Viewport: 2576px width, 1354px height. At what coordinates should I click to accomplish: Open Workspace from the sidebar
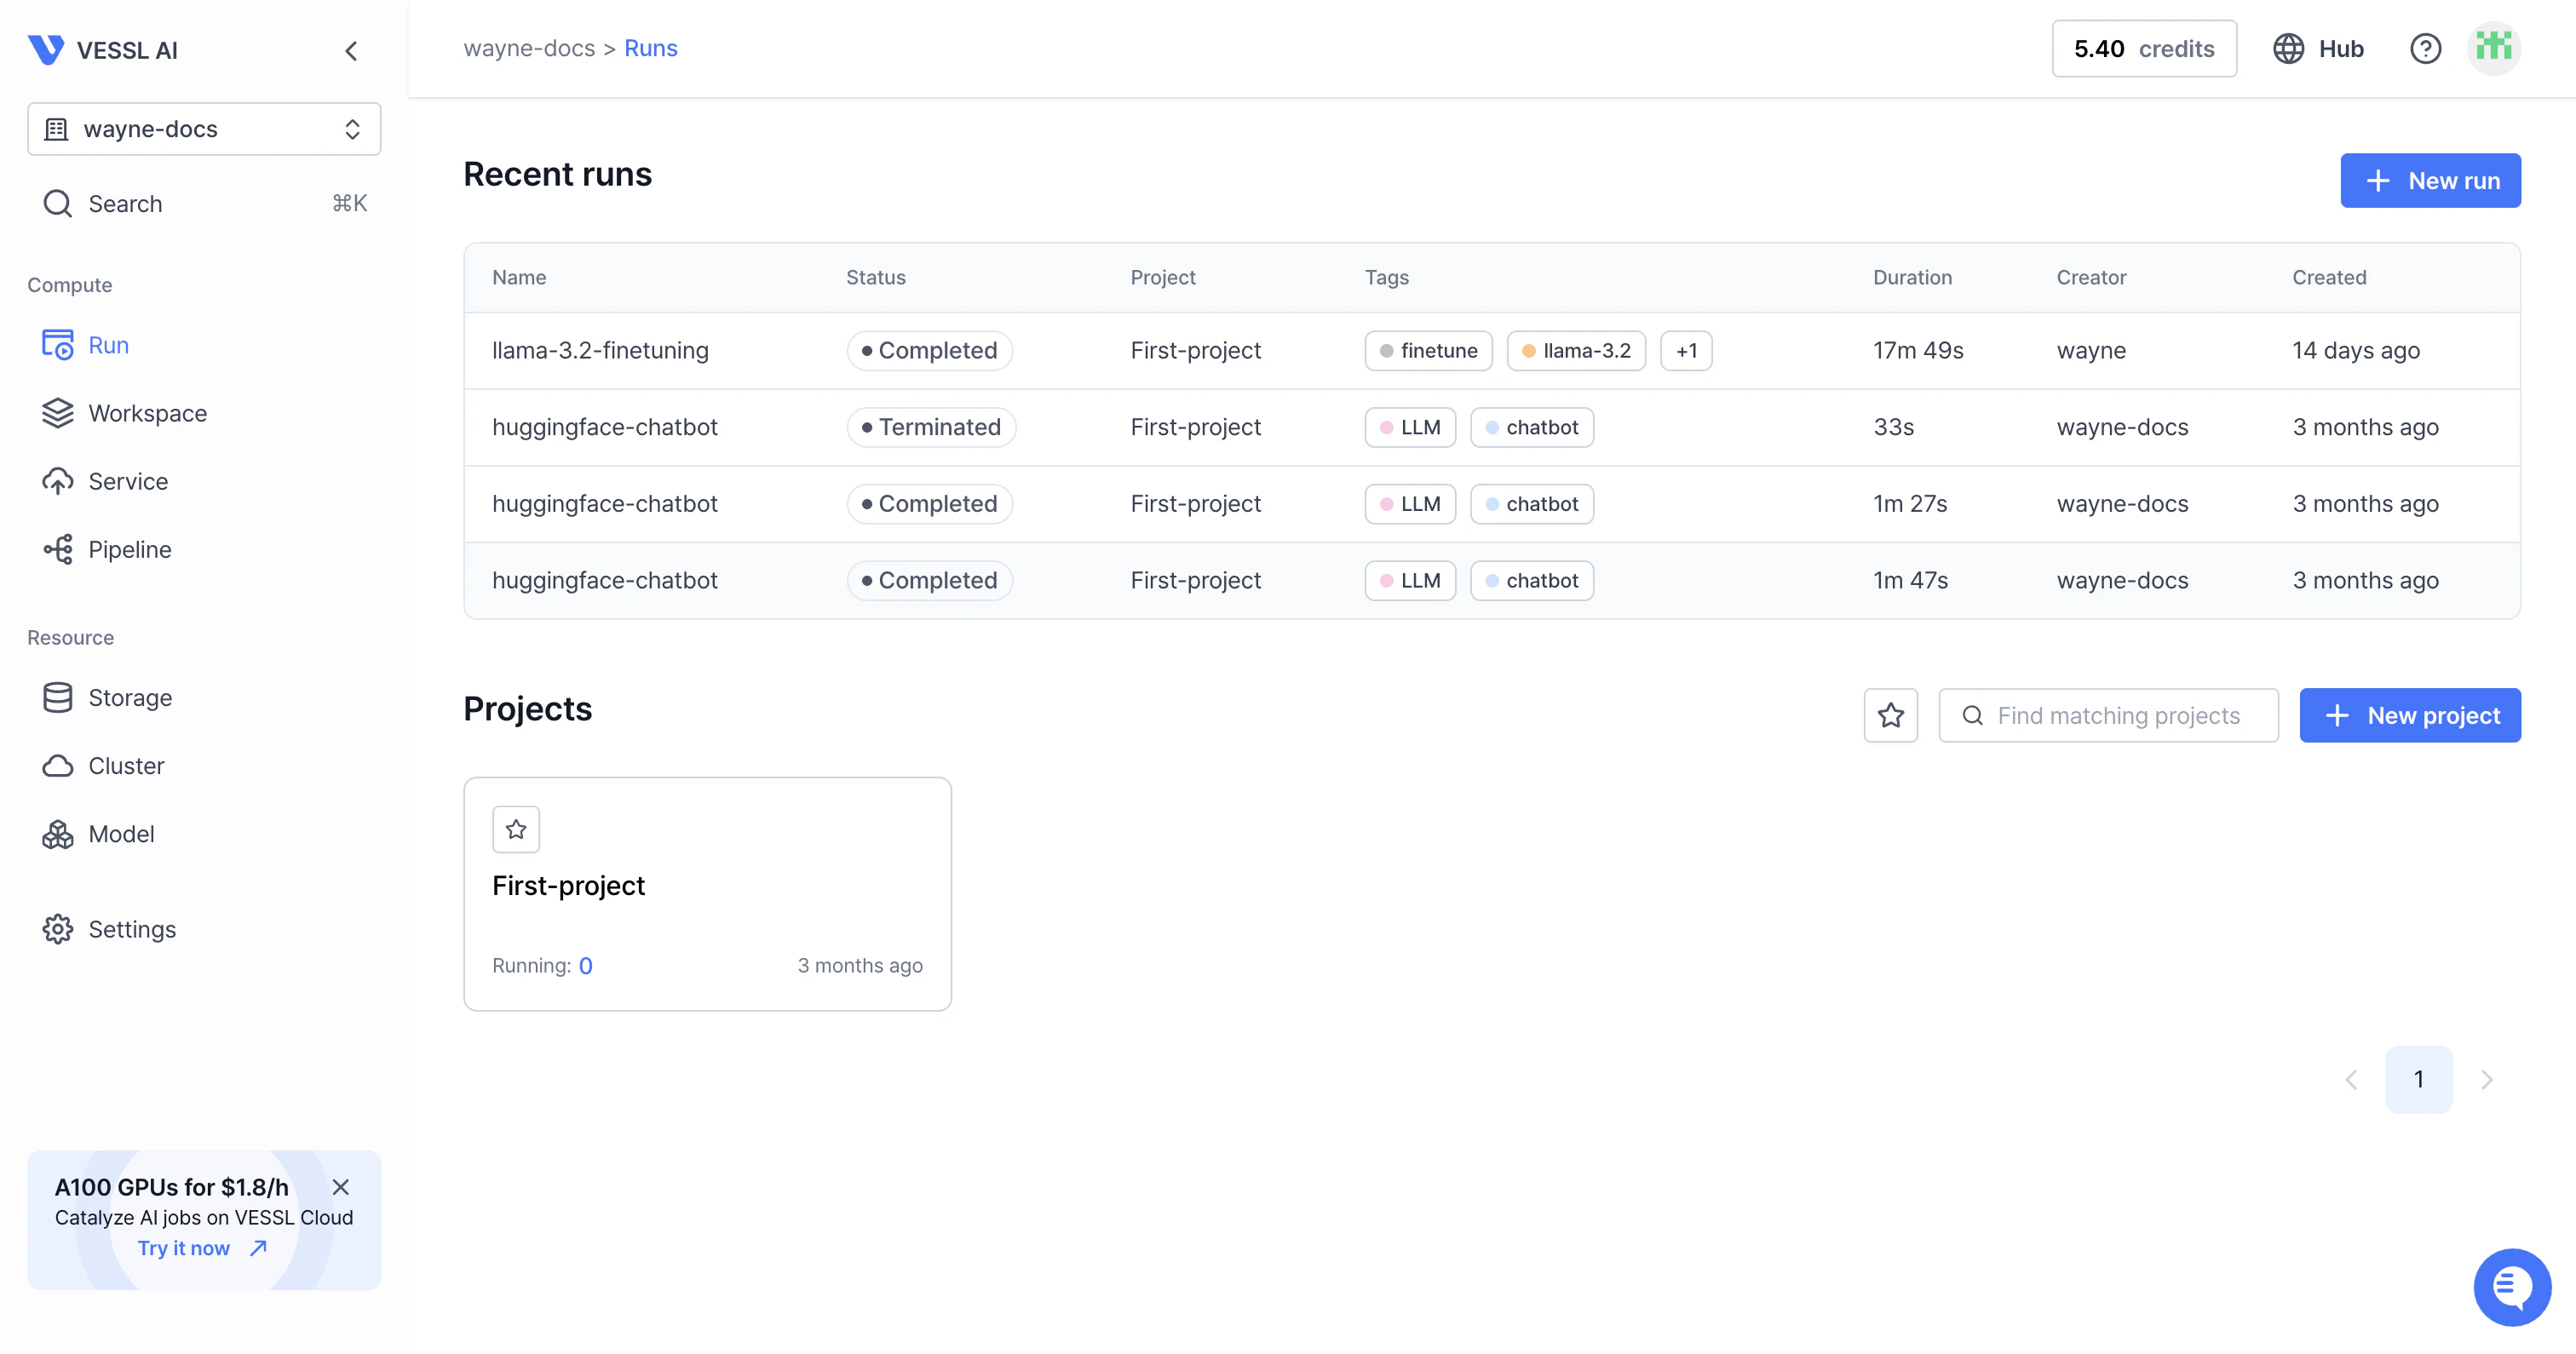tap(147, 413)
